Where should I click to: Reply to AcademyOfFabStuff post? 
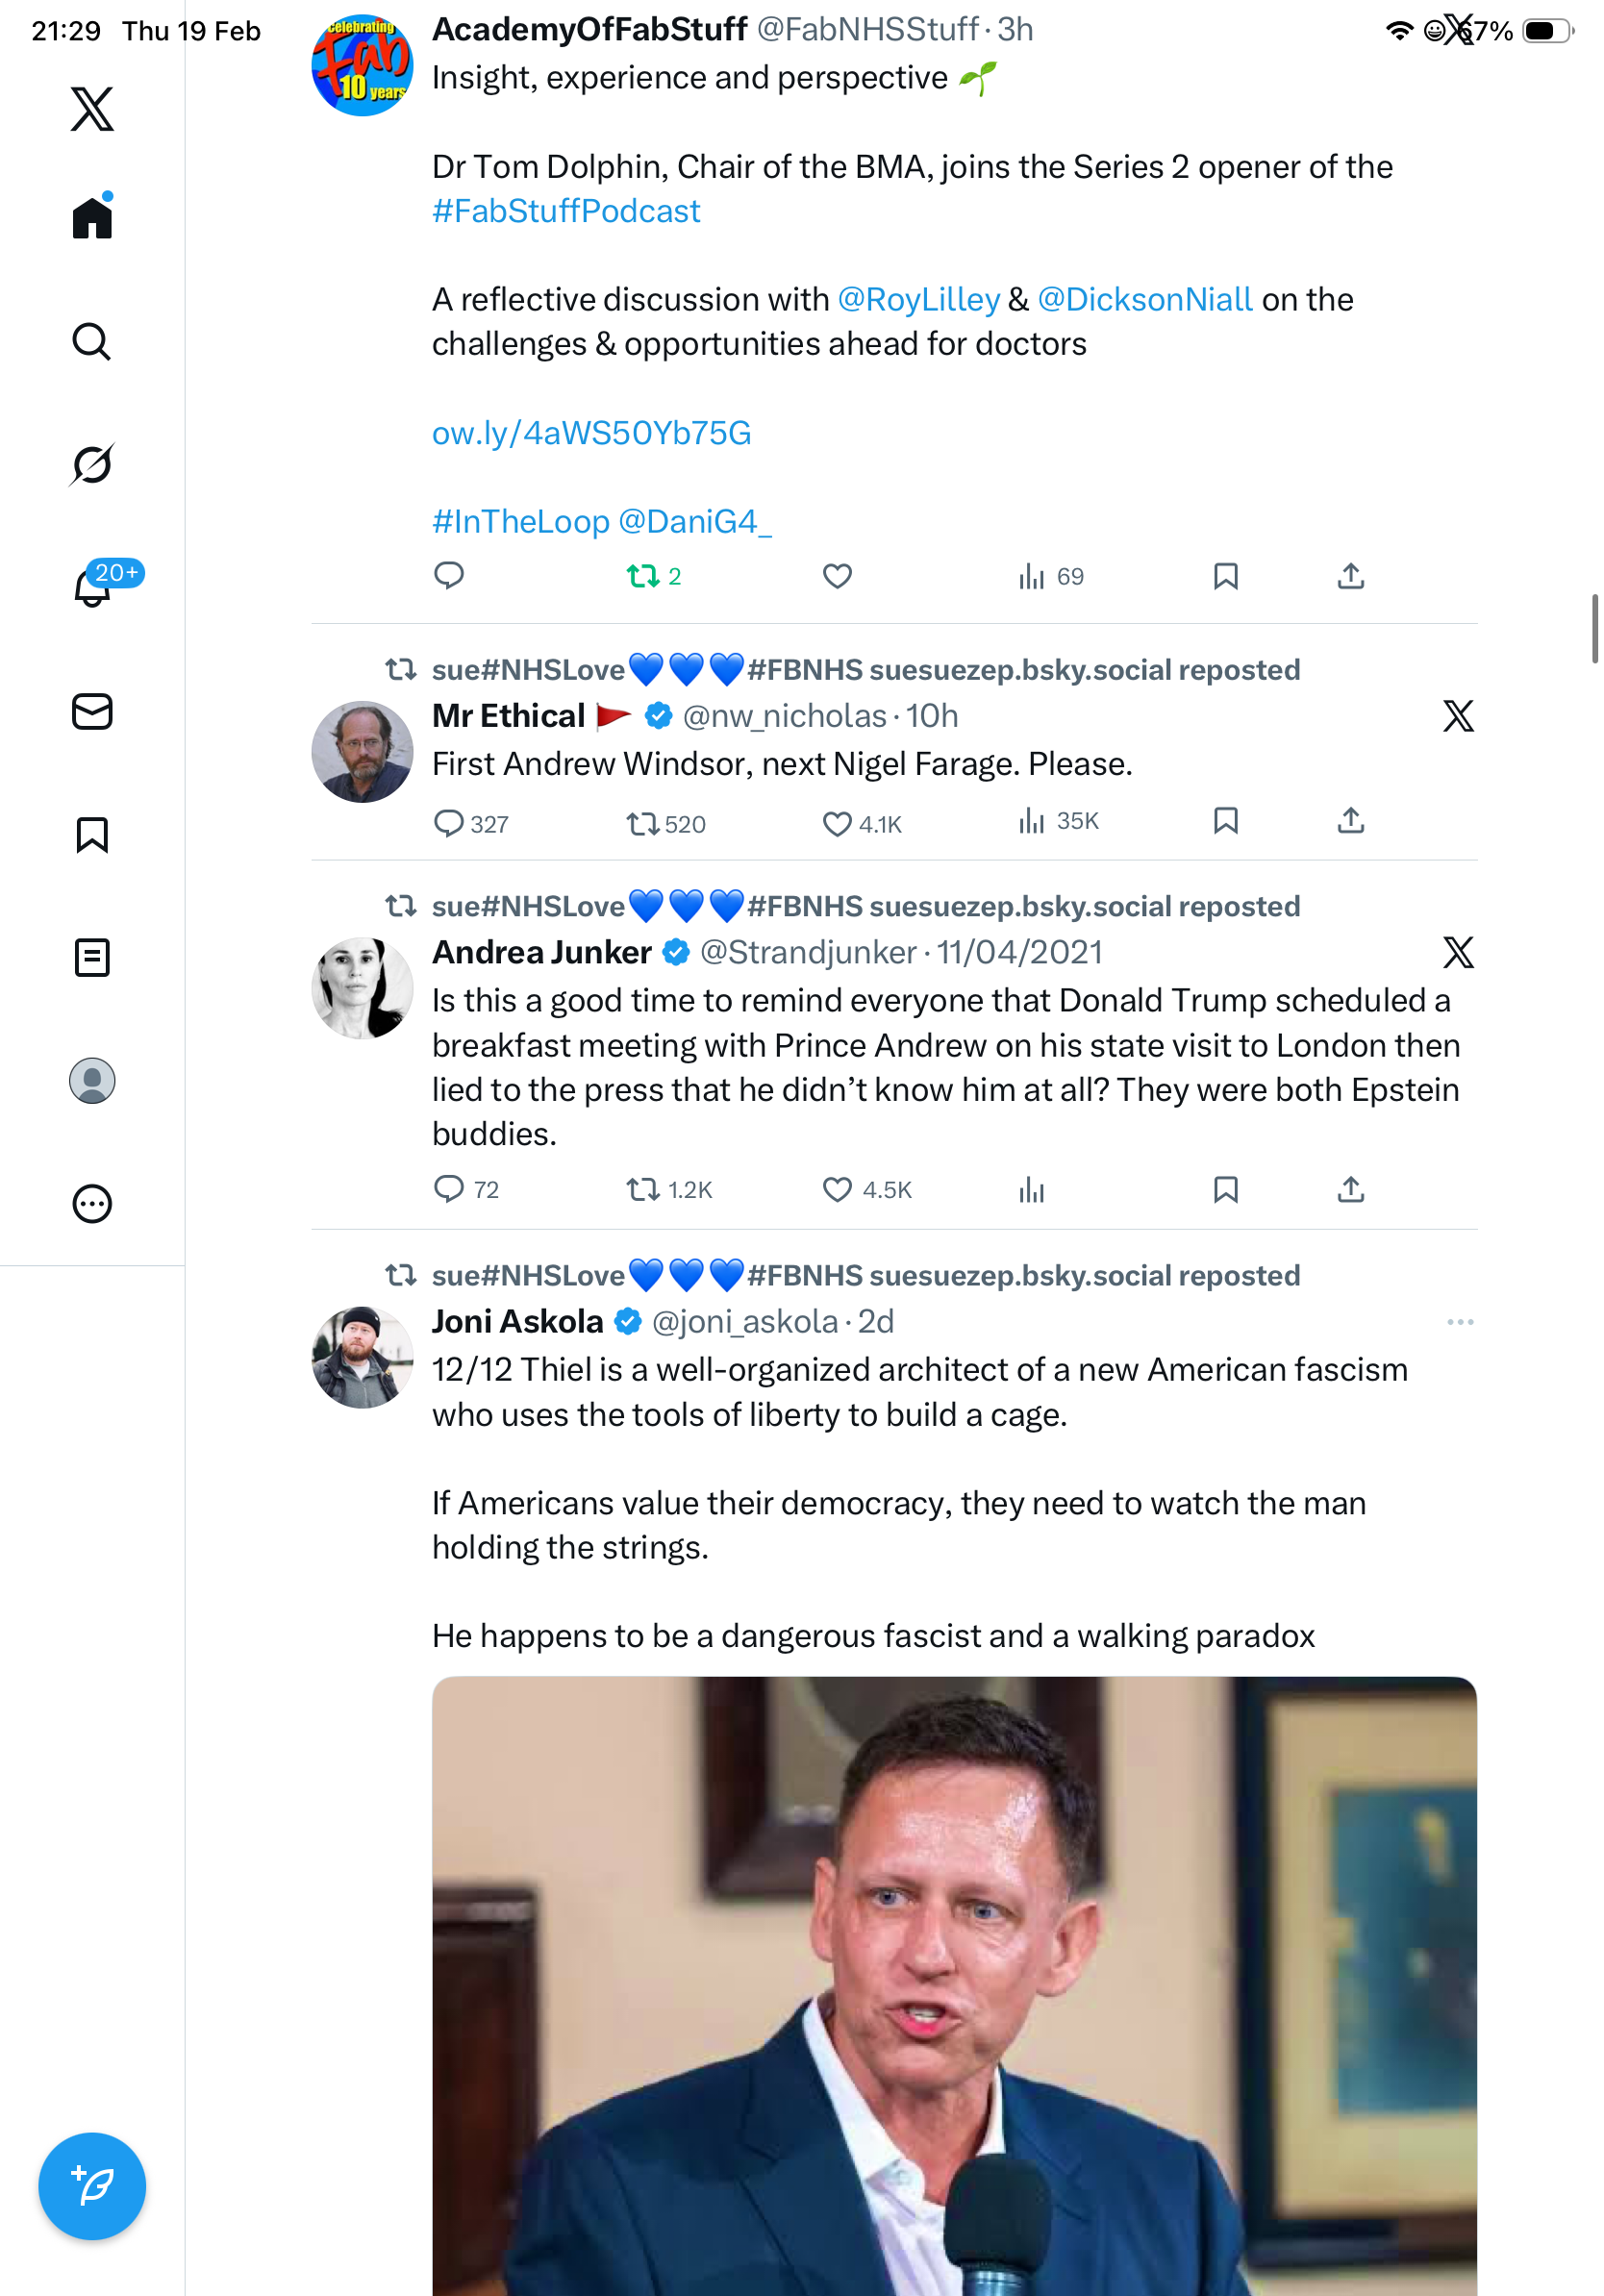coord(449,576)
